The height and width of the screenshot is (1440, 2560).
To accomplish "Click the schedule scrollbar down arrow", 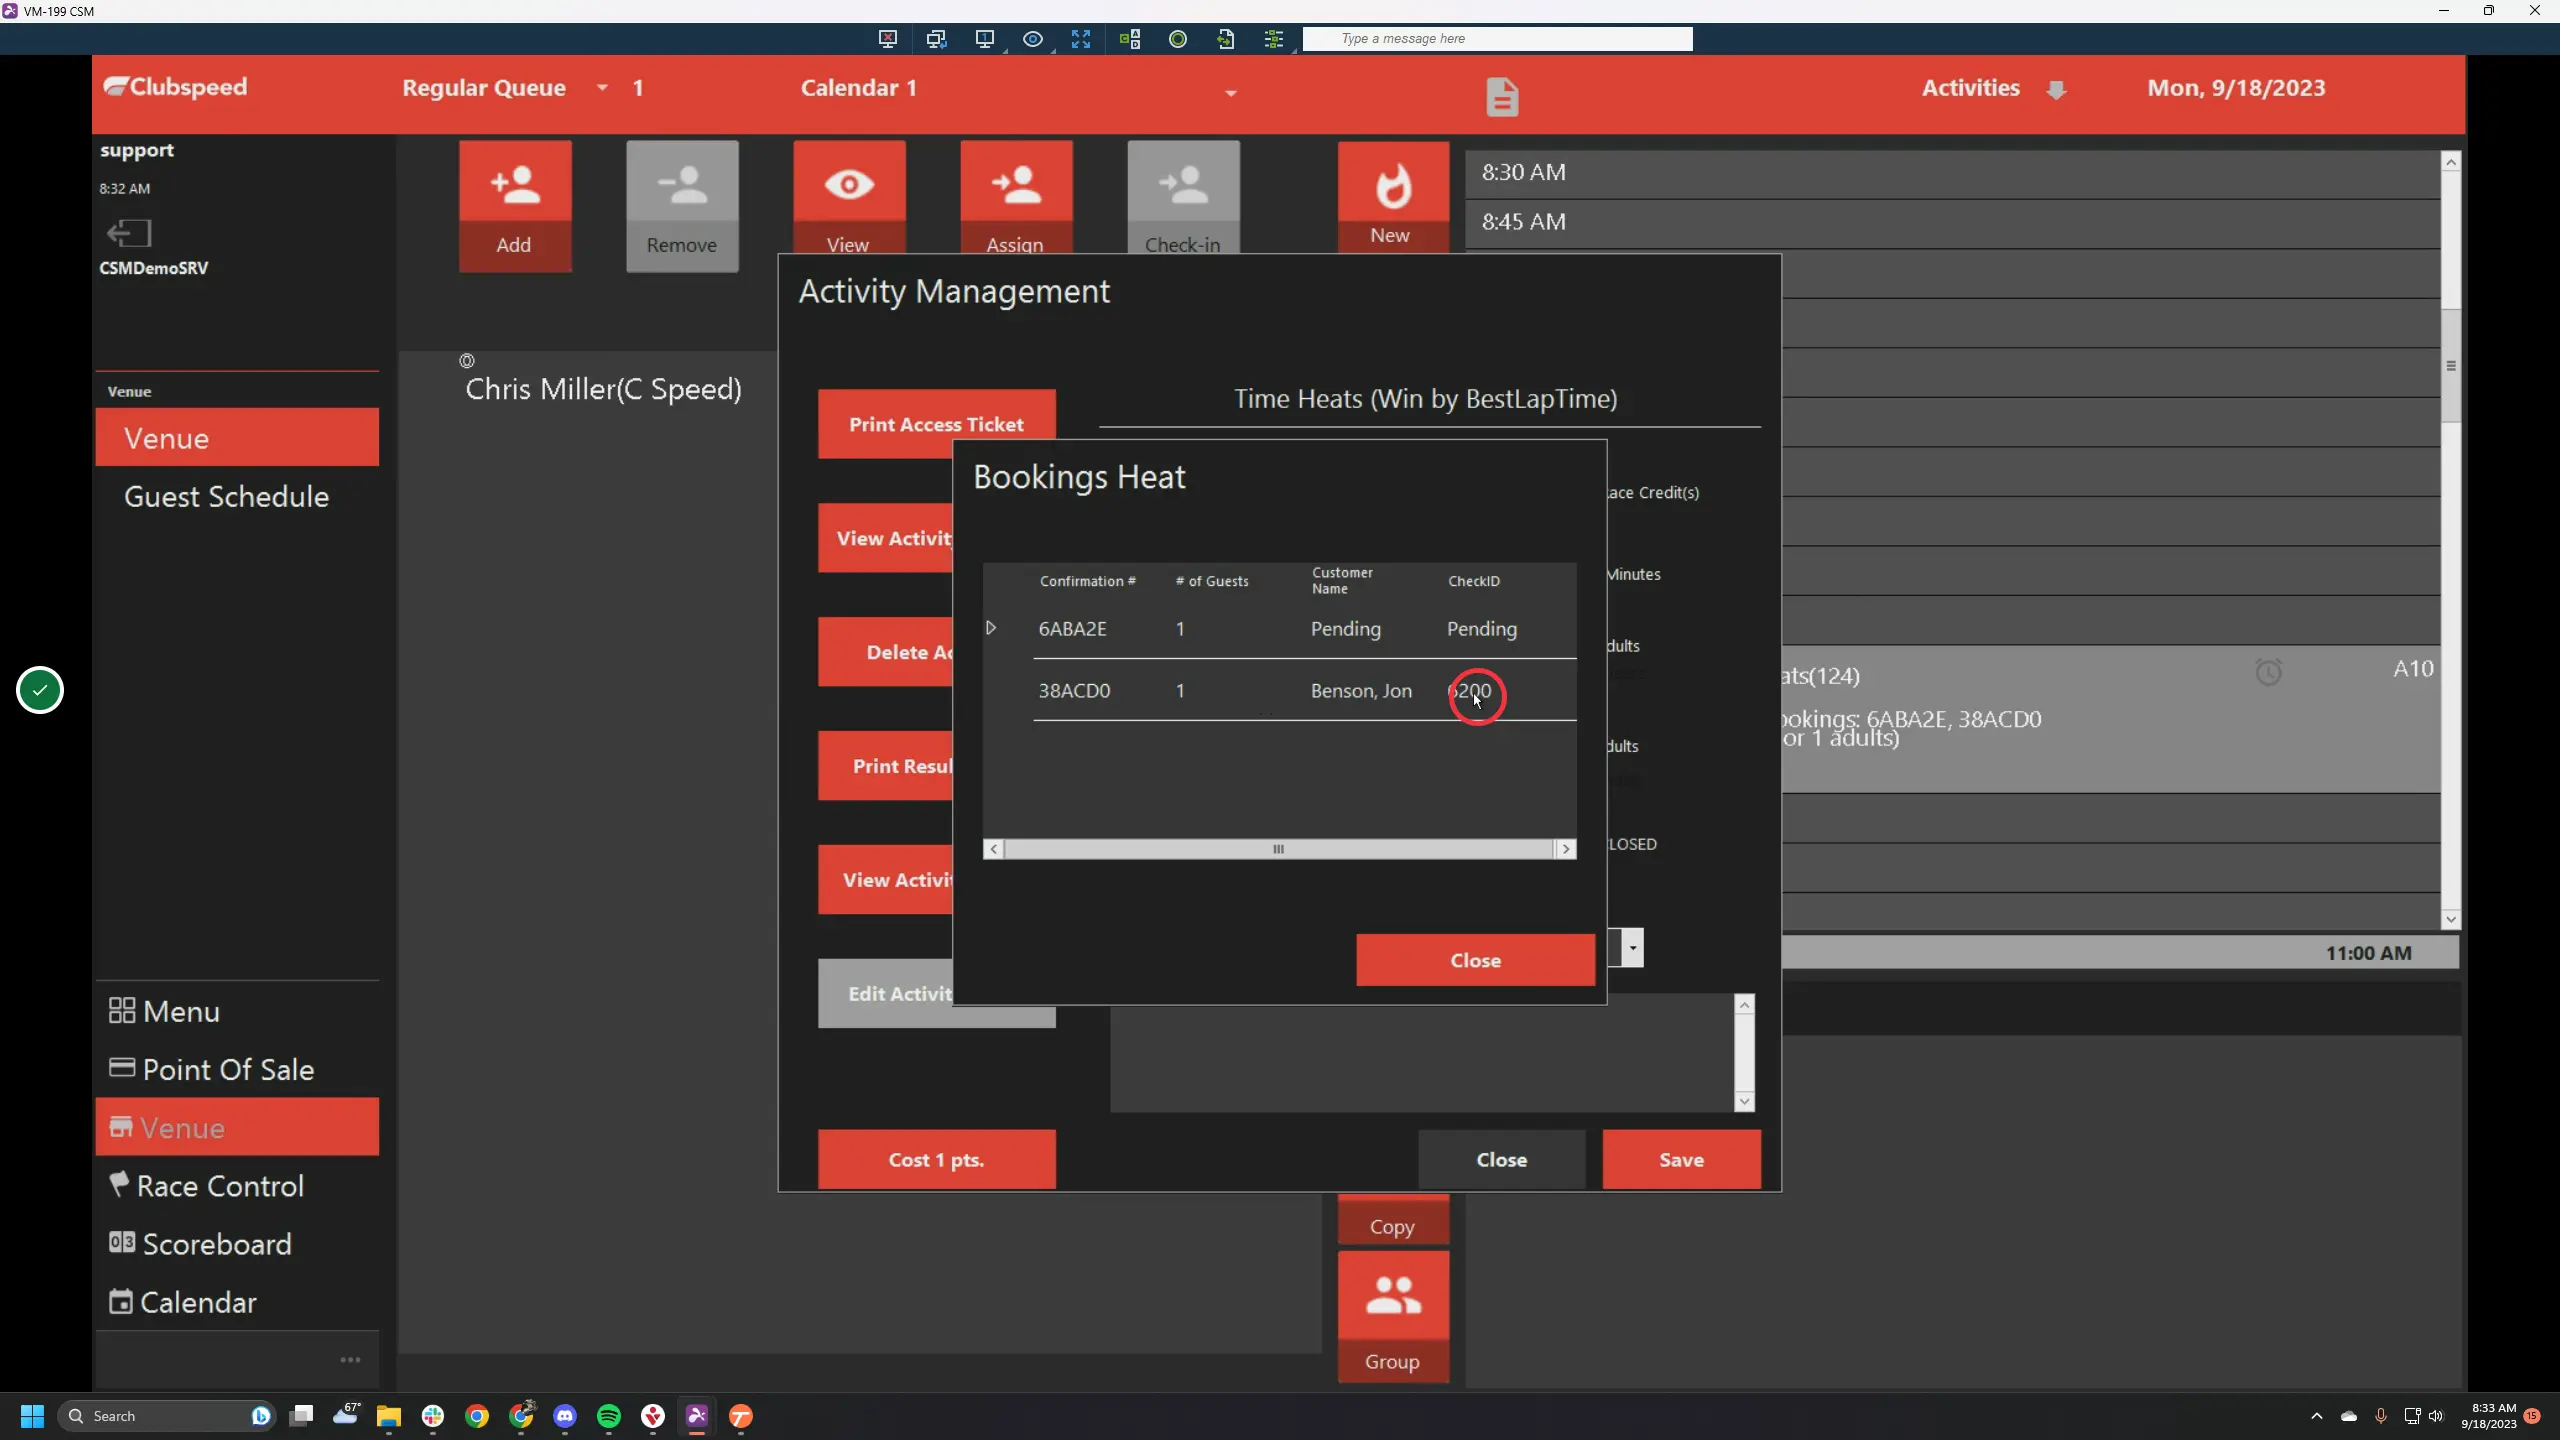I will tap(2450, 919).
